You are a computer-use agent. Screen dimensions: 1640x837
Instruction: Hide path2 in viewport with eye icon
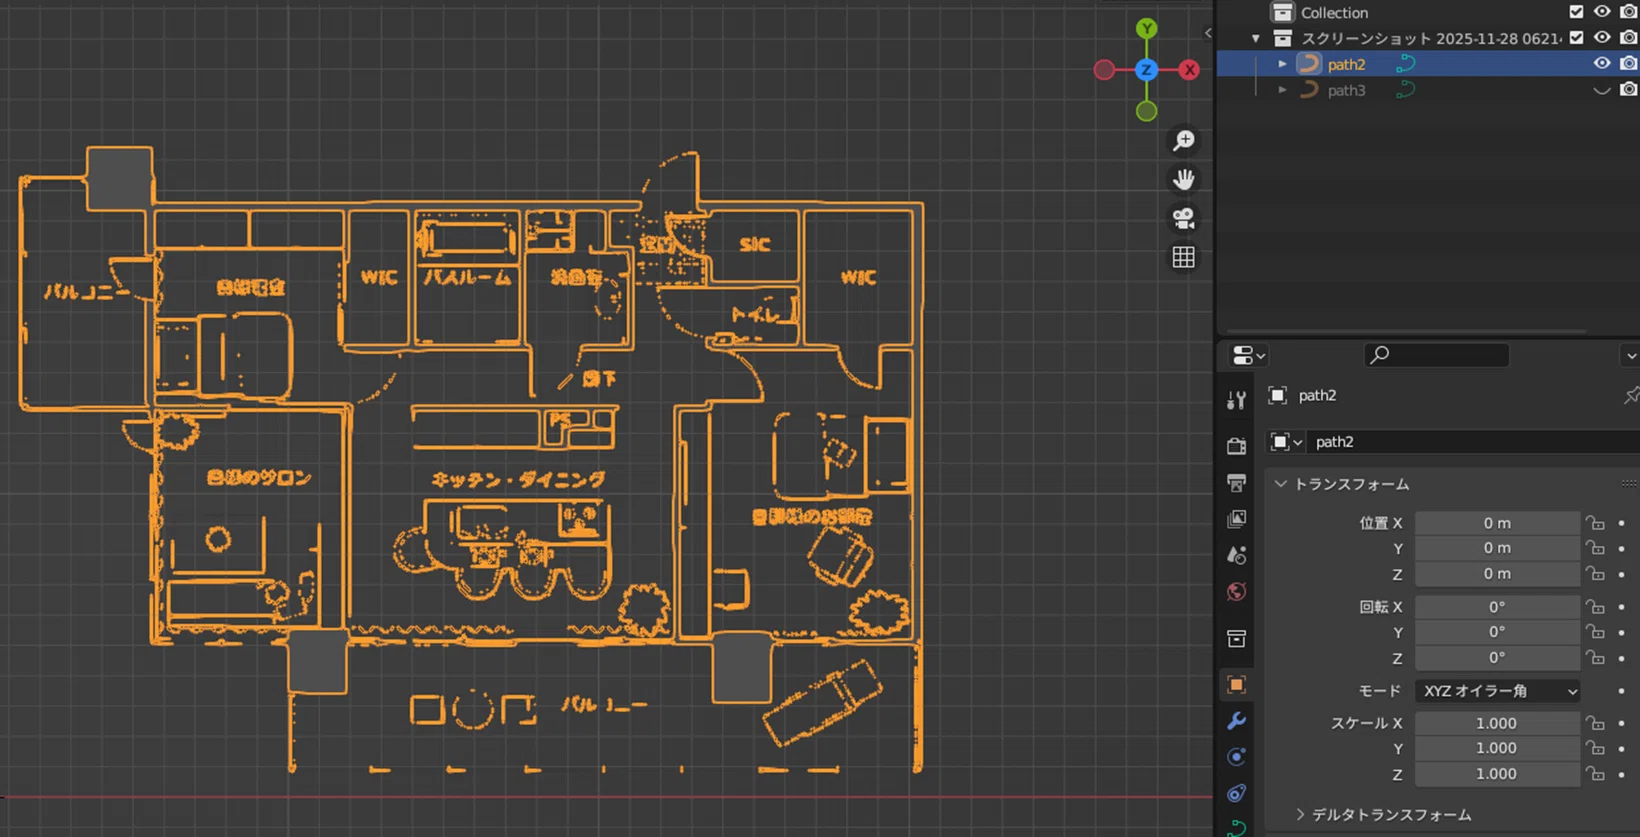pyautogui.click(x=1602, y=64)
